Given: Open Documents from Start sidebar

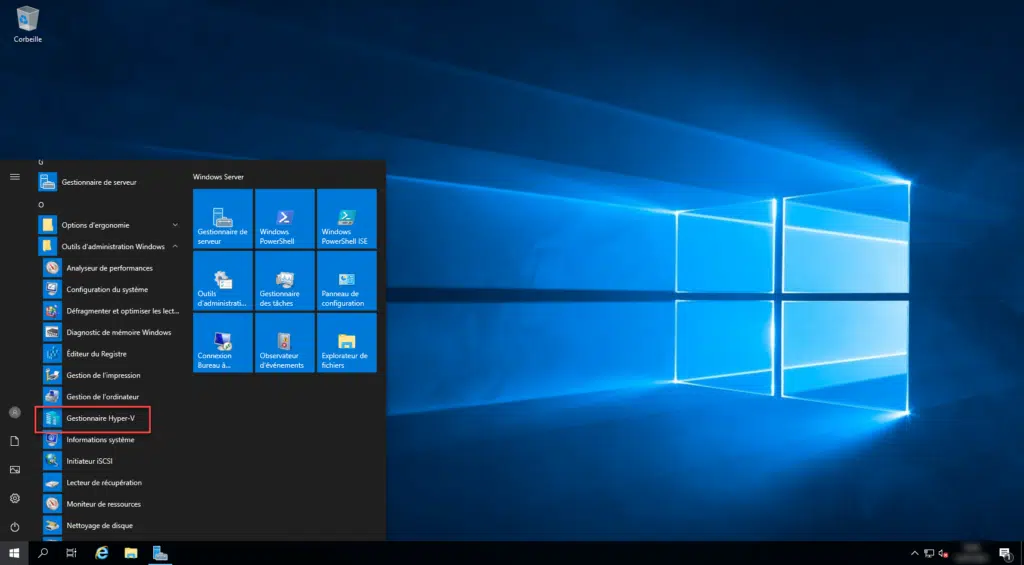Looking at the screenshot, I should click(14, 442).
